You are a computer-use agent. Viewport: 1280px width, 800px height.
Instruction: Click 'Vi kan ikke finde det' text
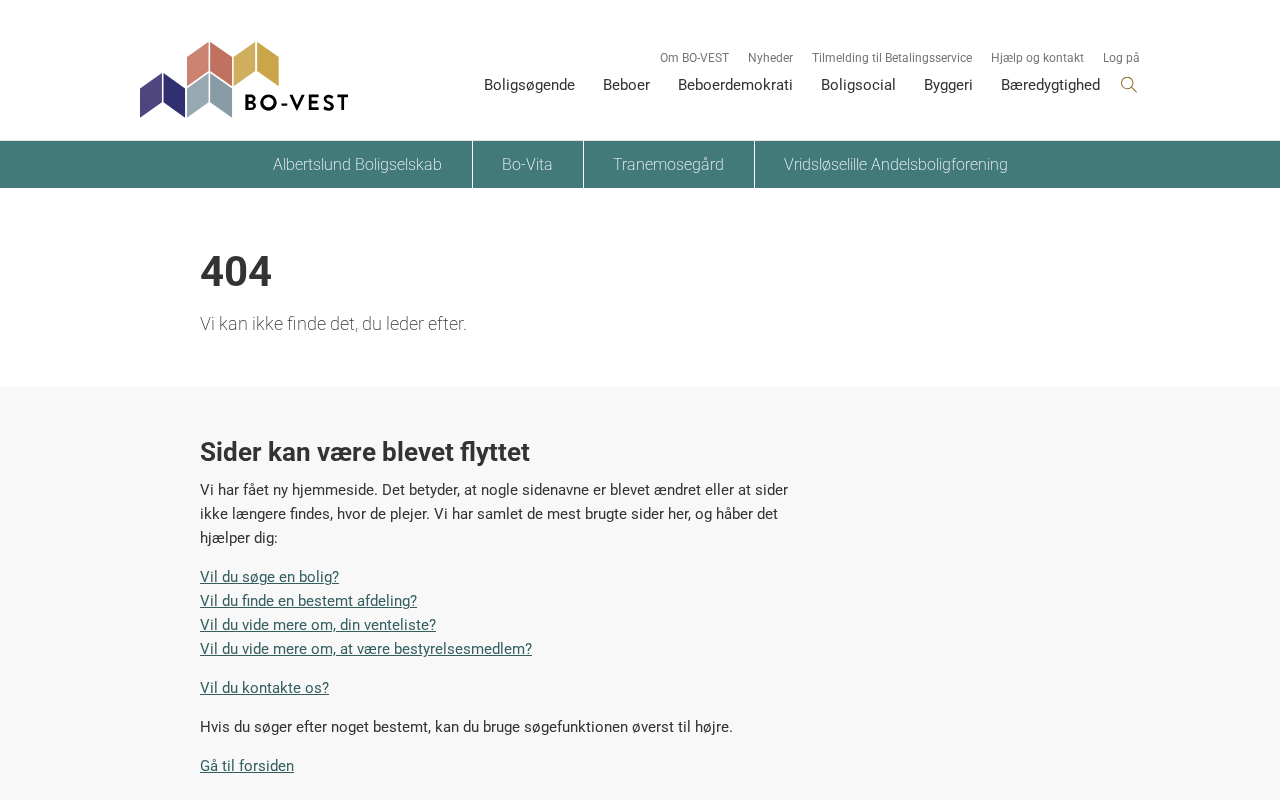click(x=333, y=324)
